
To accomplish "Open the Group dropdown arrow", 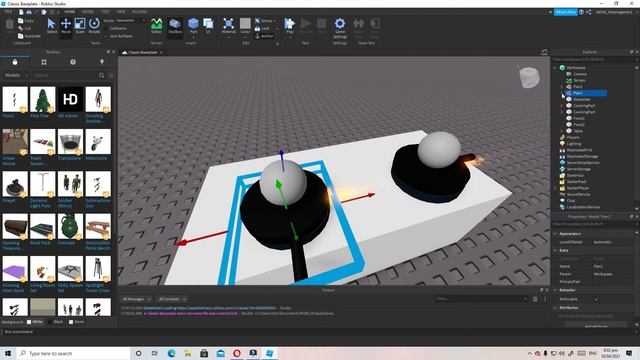I will coord(274,20).
